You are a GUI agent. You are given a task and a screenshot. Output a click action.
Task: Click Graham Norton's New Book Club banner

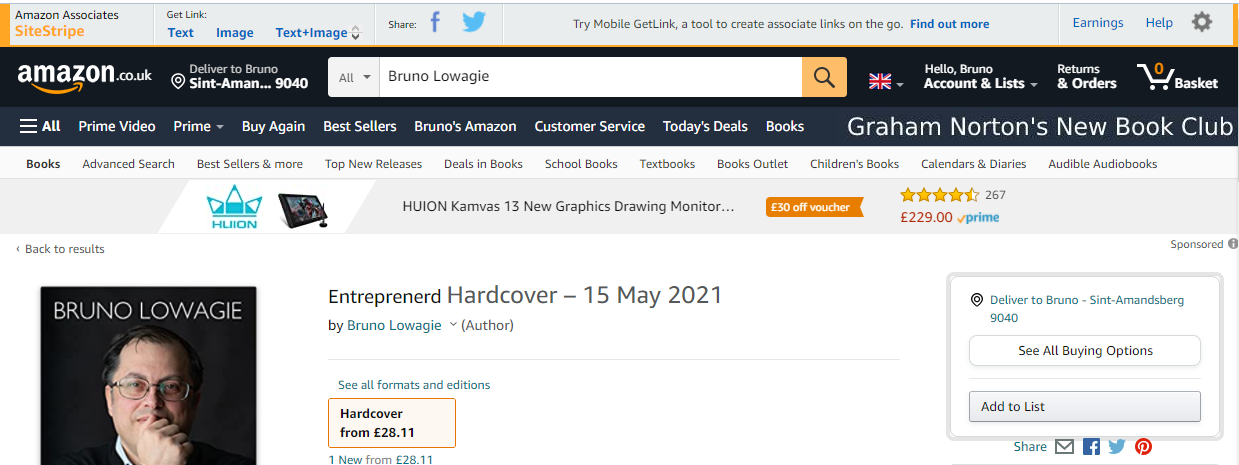(1040, 127)
